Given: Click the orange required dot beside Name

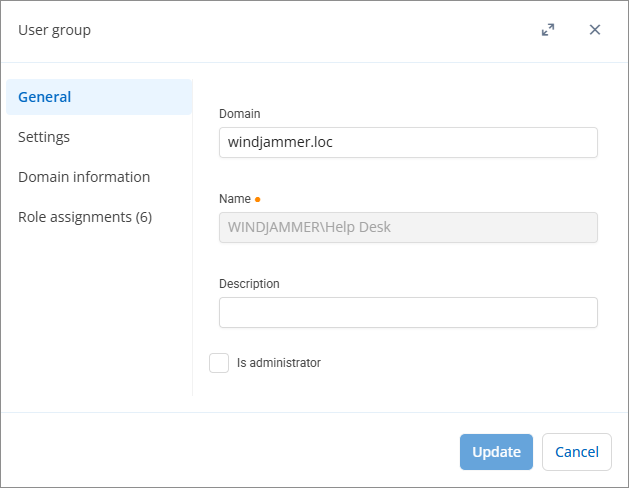Looking at the screenshot, I should point(258,199).
